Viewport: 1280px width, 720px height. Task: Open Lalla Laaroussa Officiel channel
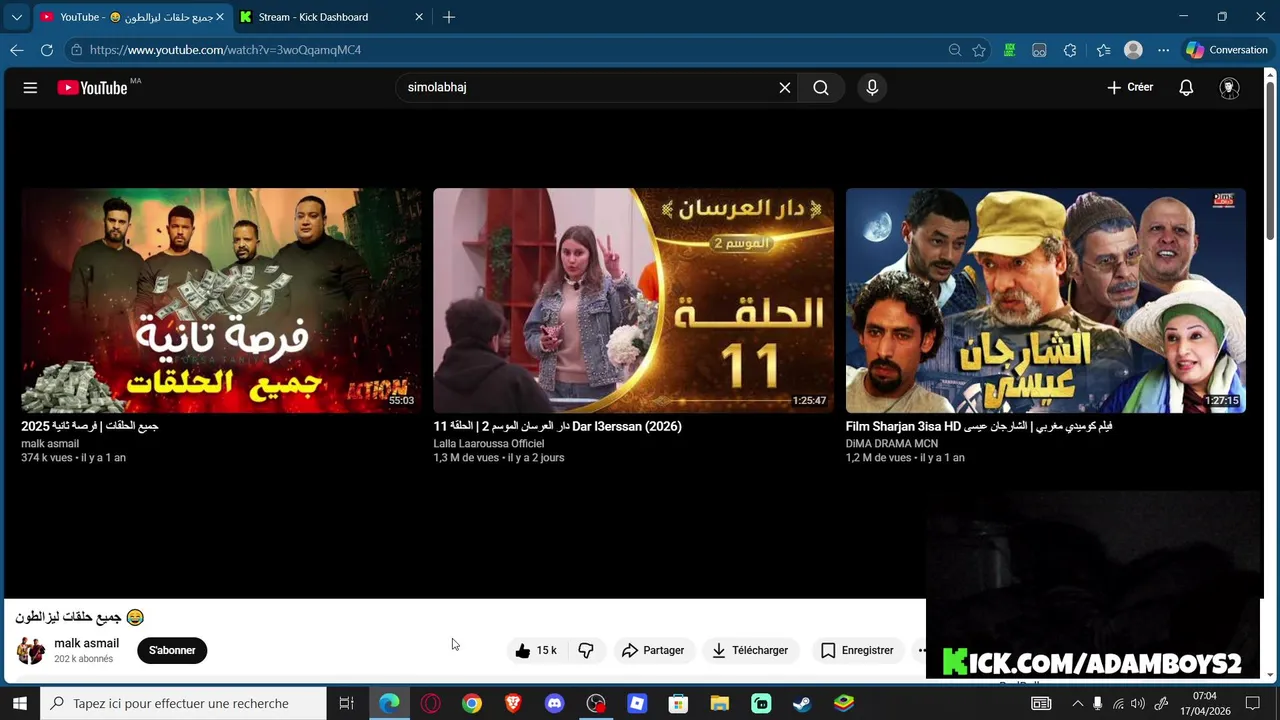click(489, 444)
